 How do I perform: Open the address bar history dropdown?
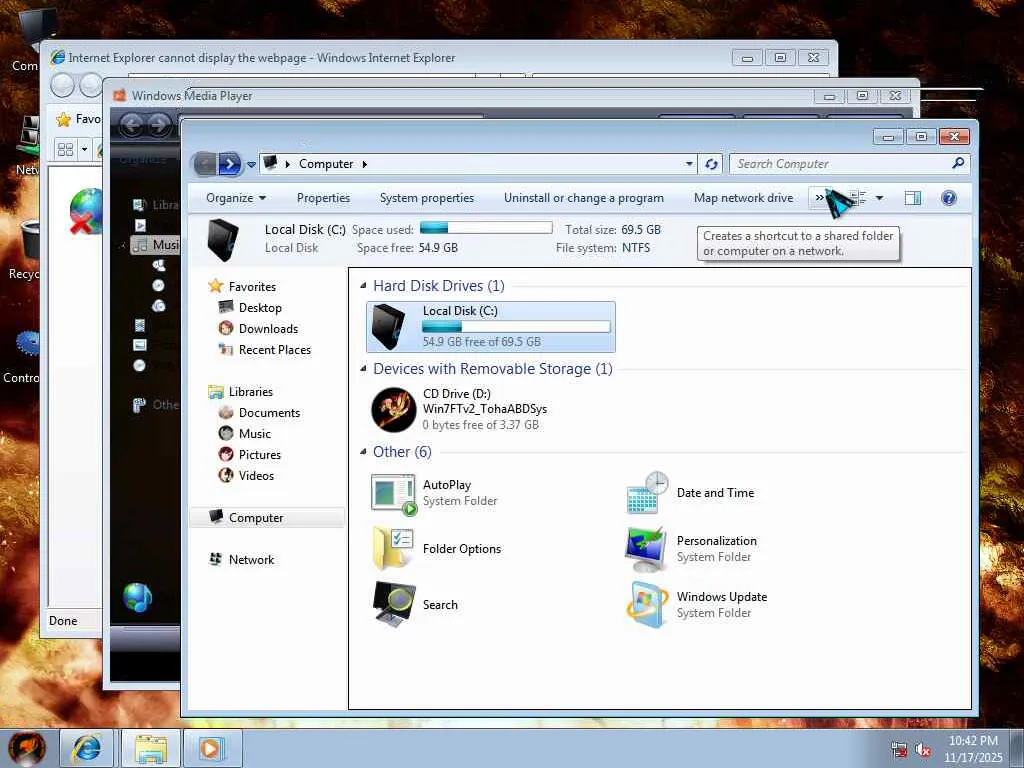click(x=689, y=164)
